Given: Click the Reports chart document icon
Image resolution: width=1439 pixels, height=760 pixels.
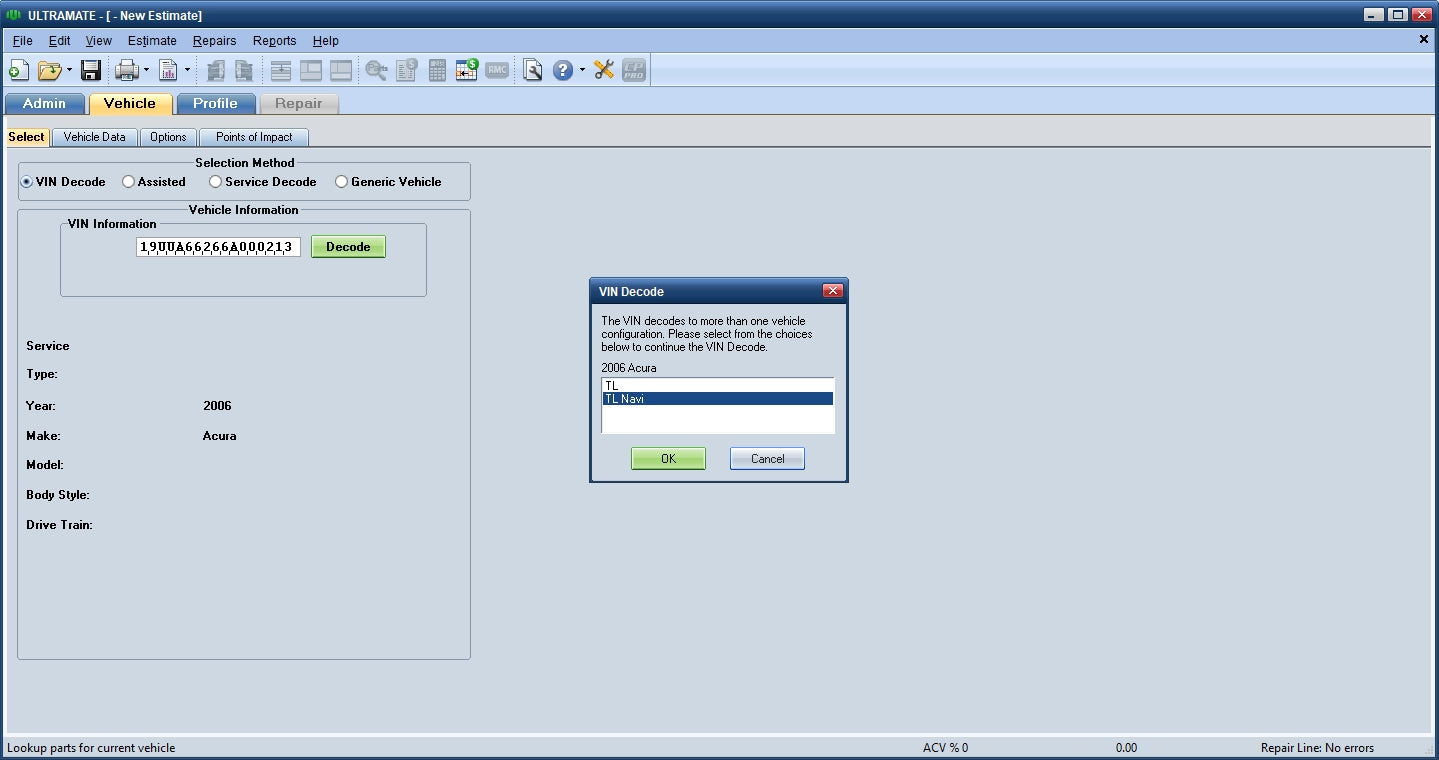Looking at the screenshot, I should 168,70.
